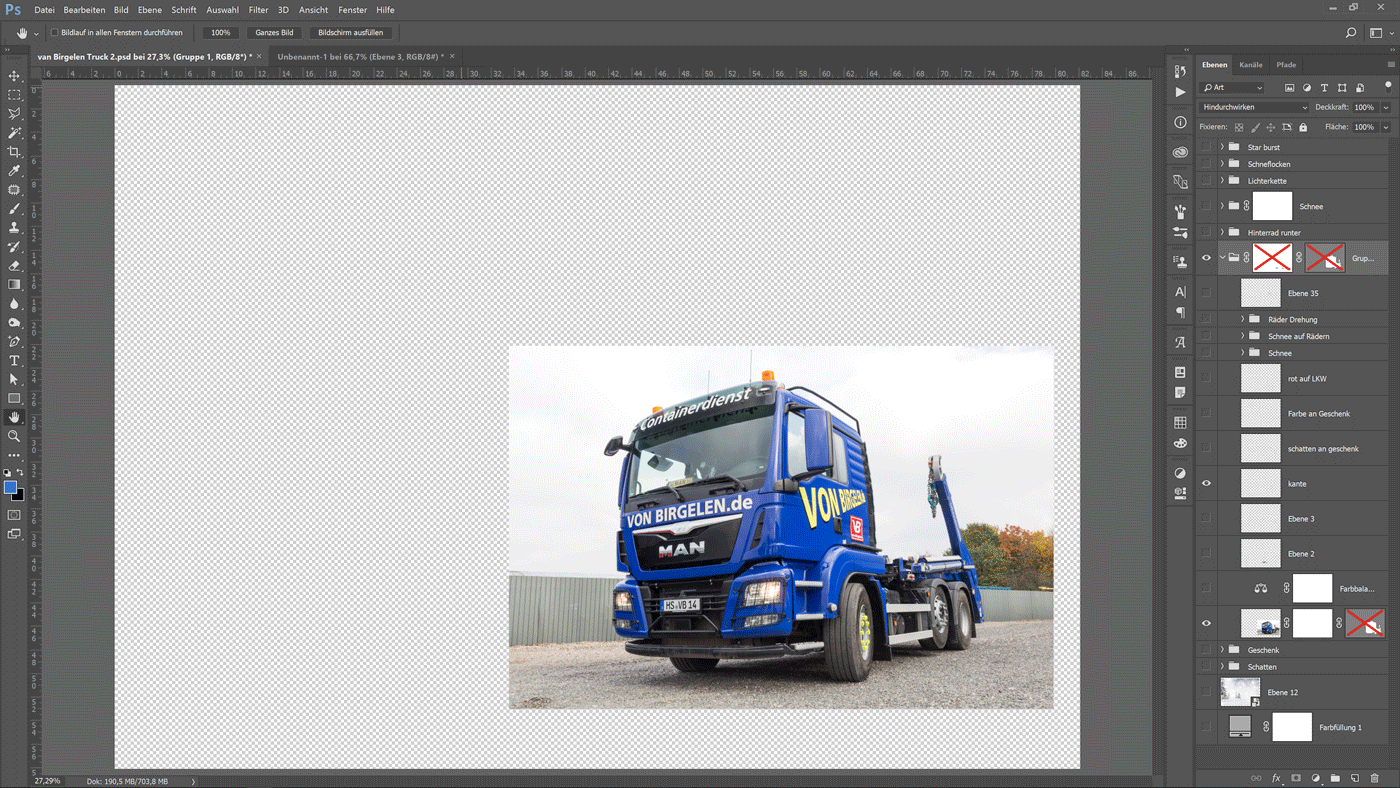Open the History panel icon
The image size is (1400, 788).
tap(1180, 71)
